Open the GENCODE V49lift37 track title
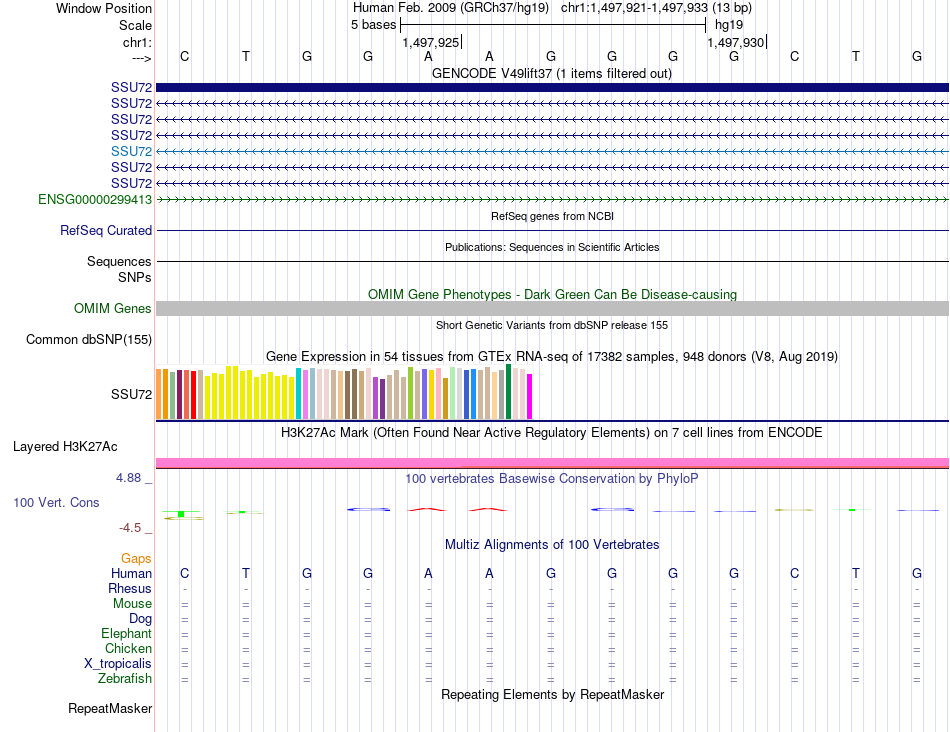Screen dimensions: 950x732 tap(551, 73)
